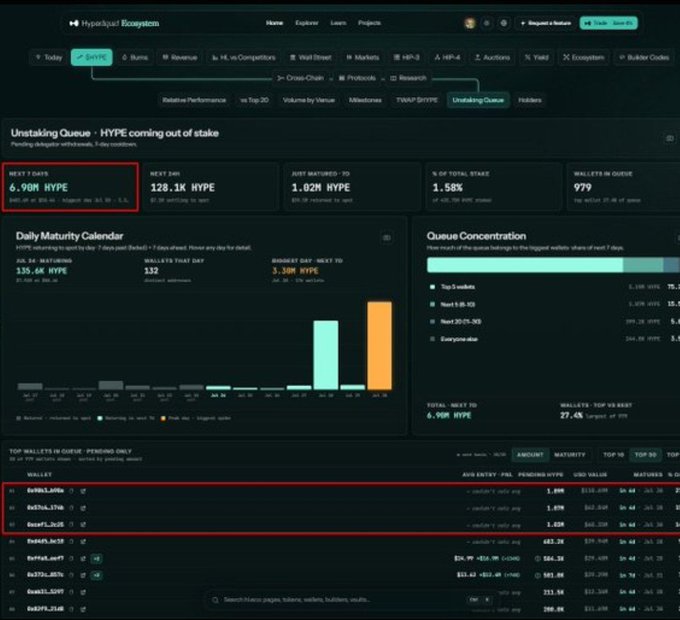This screenshot has width=680, height=620.
Task: Click the tallest teal bar in the calendar chart
Action: pos(326,355)
